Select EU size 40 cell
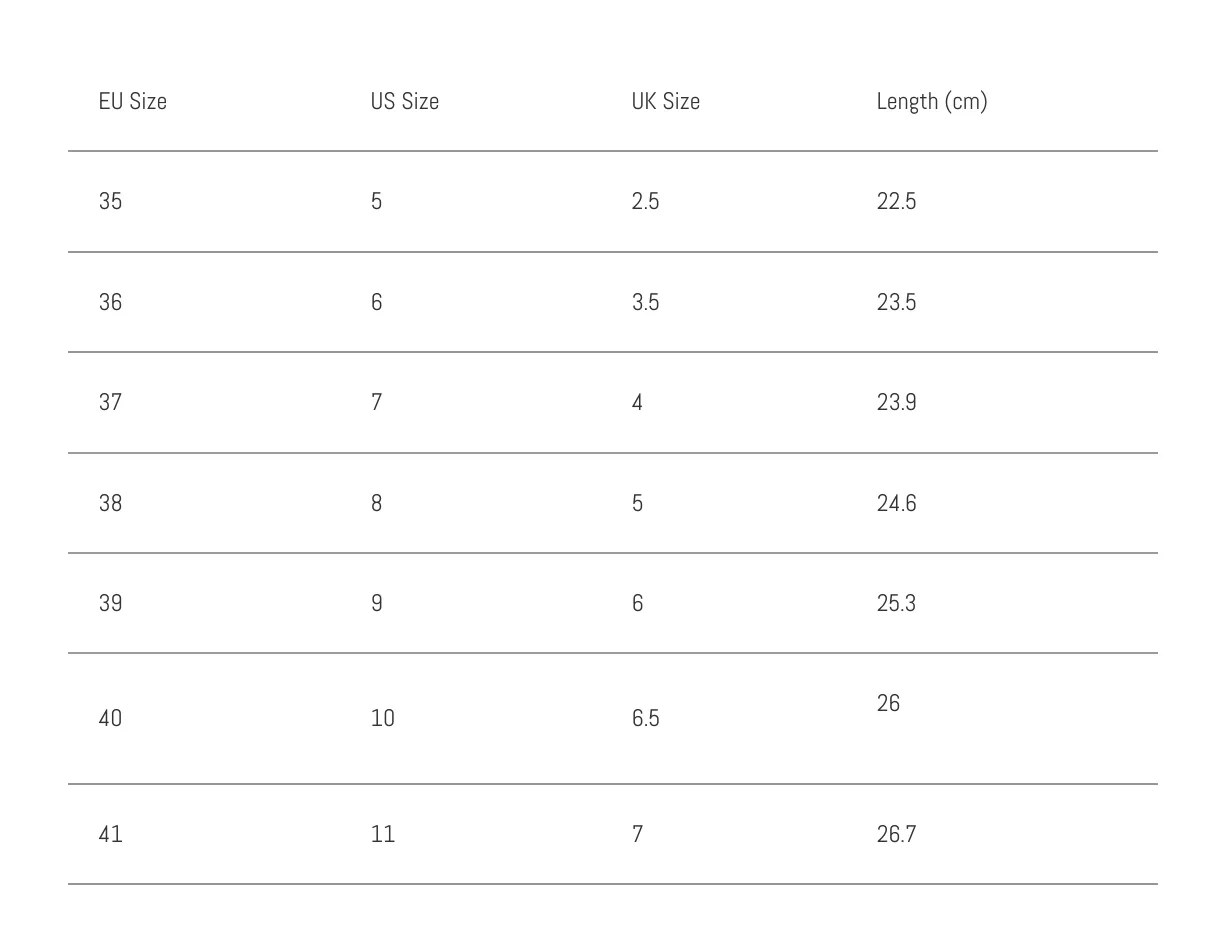This screenshot has height=931, width=1229. [110, 718]
